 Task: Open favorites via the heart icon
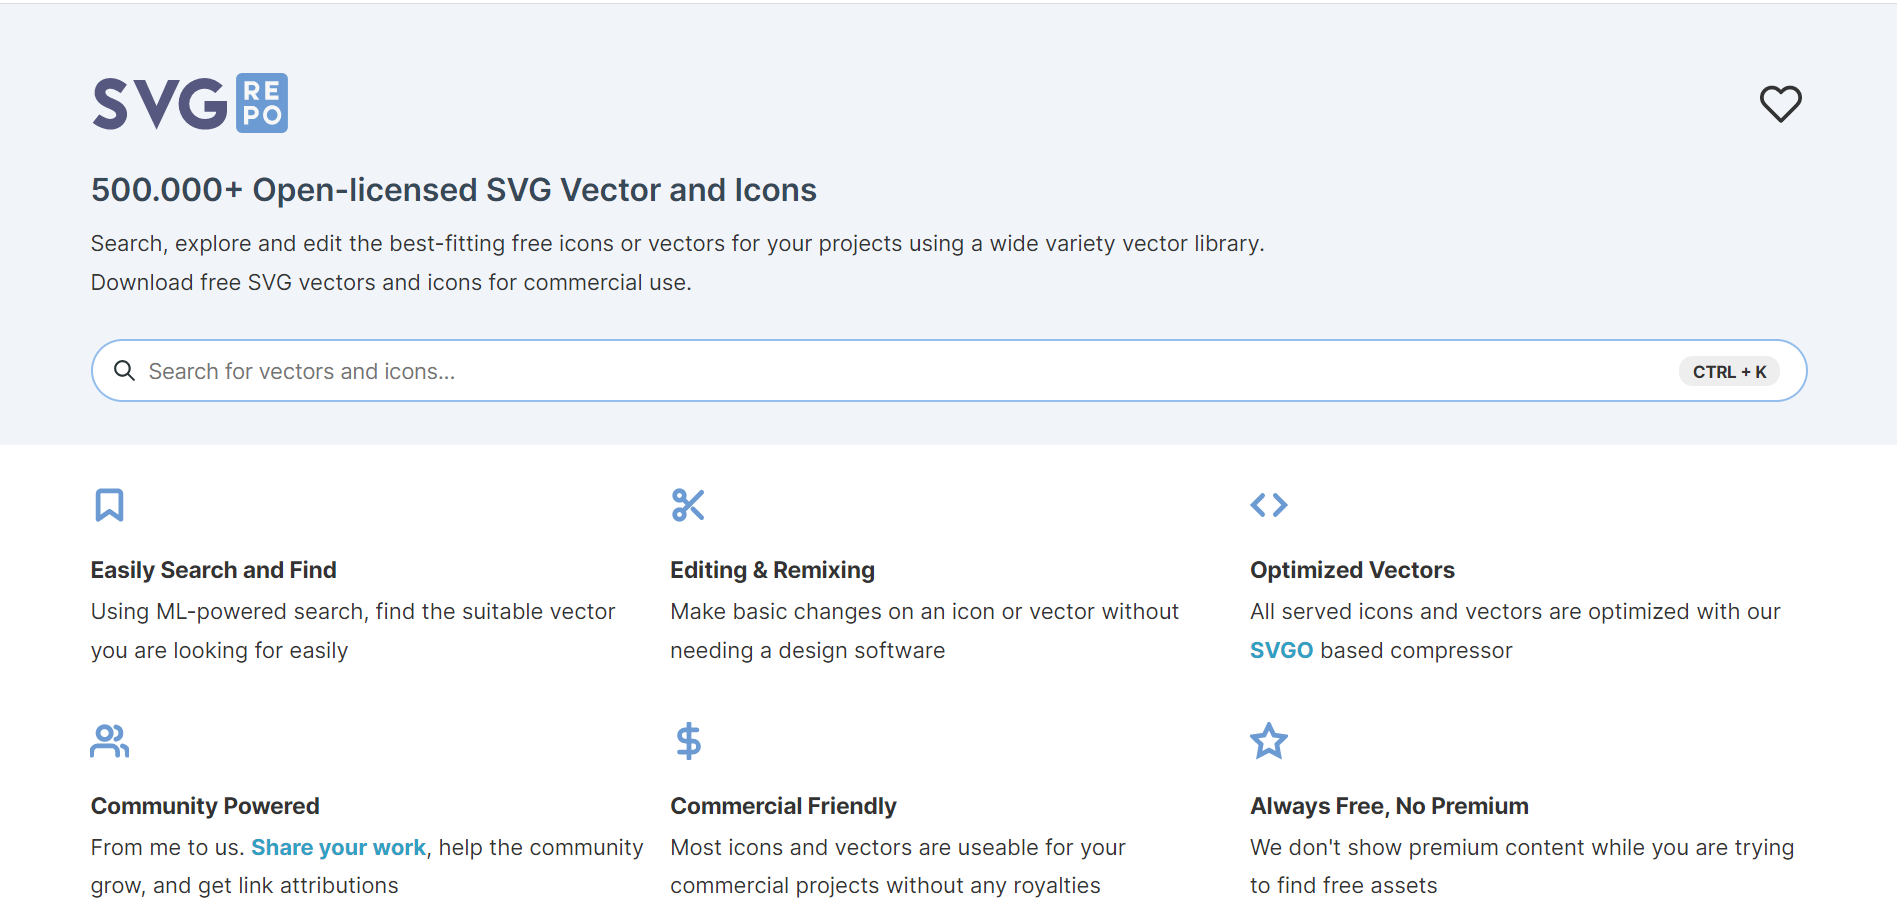pyautogui.click(x=1780, y=104)
